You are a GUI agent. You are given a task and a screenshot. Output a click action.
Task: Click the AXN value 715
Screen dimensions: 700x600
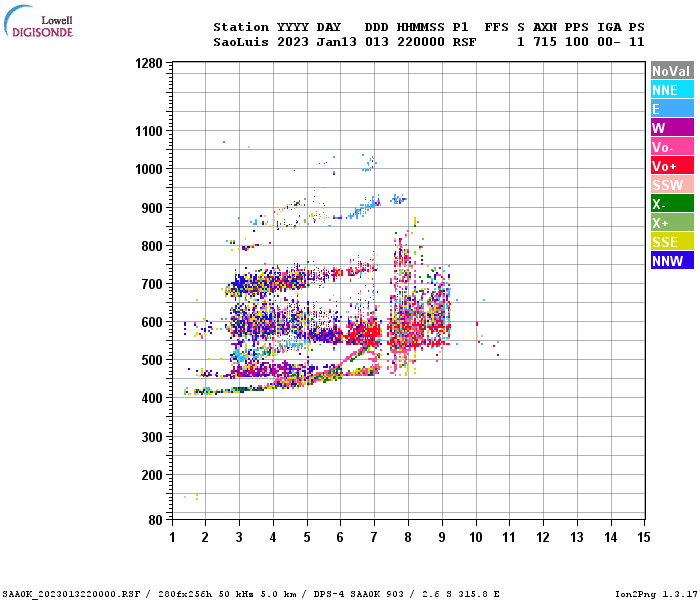click(545, 42)
